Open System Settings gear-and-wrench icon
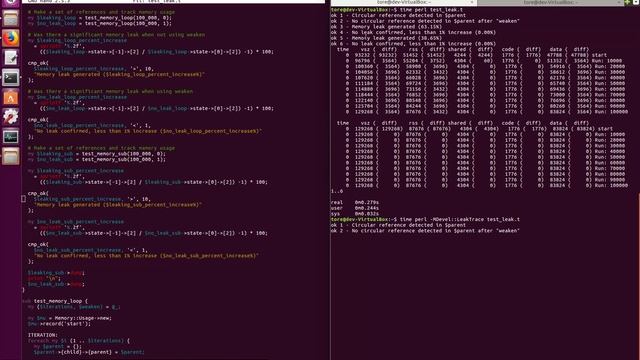Viewport: 640px width, 360px height. tap(11, 117)
